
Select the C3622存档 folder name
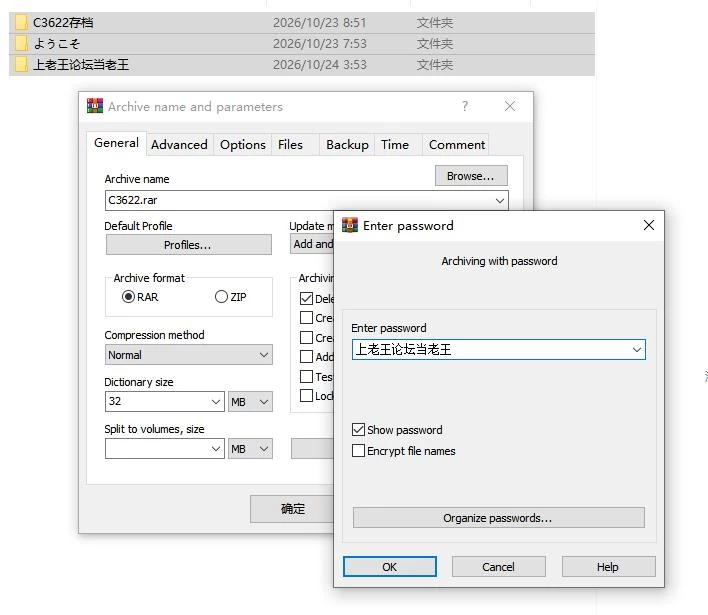pos(63,23)
